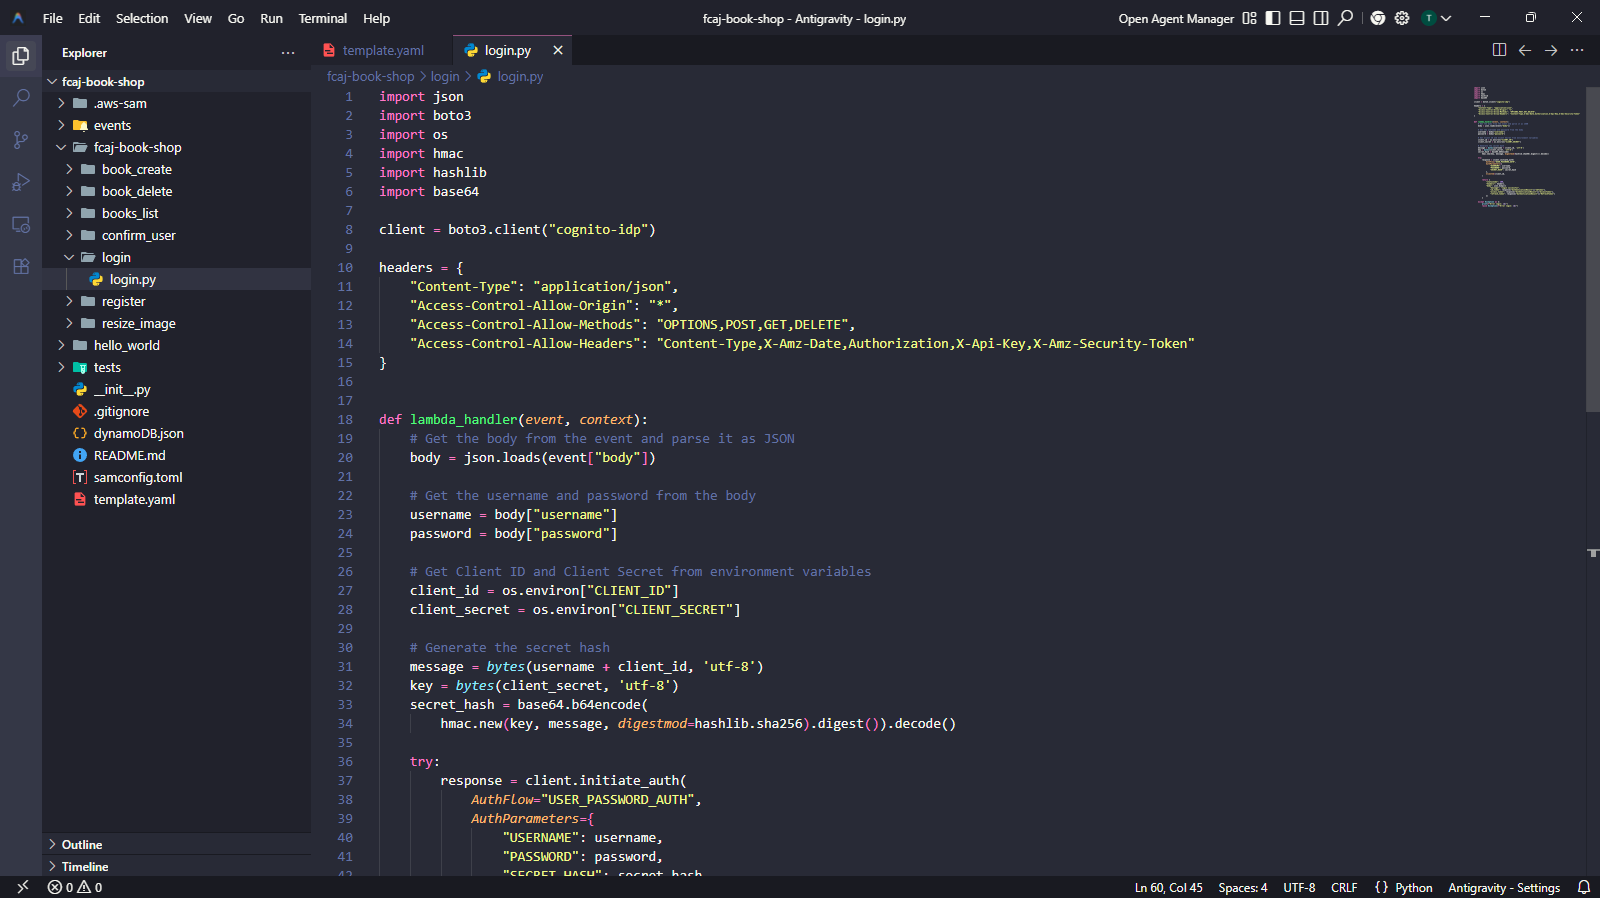
Task: Open the Source Control view
Action: [x=21, y=140]
